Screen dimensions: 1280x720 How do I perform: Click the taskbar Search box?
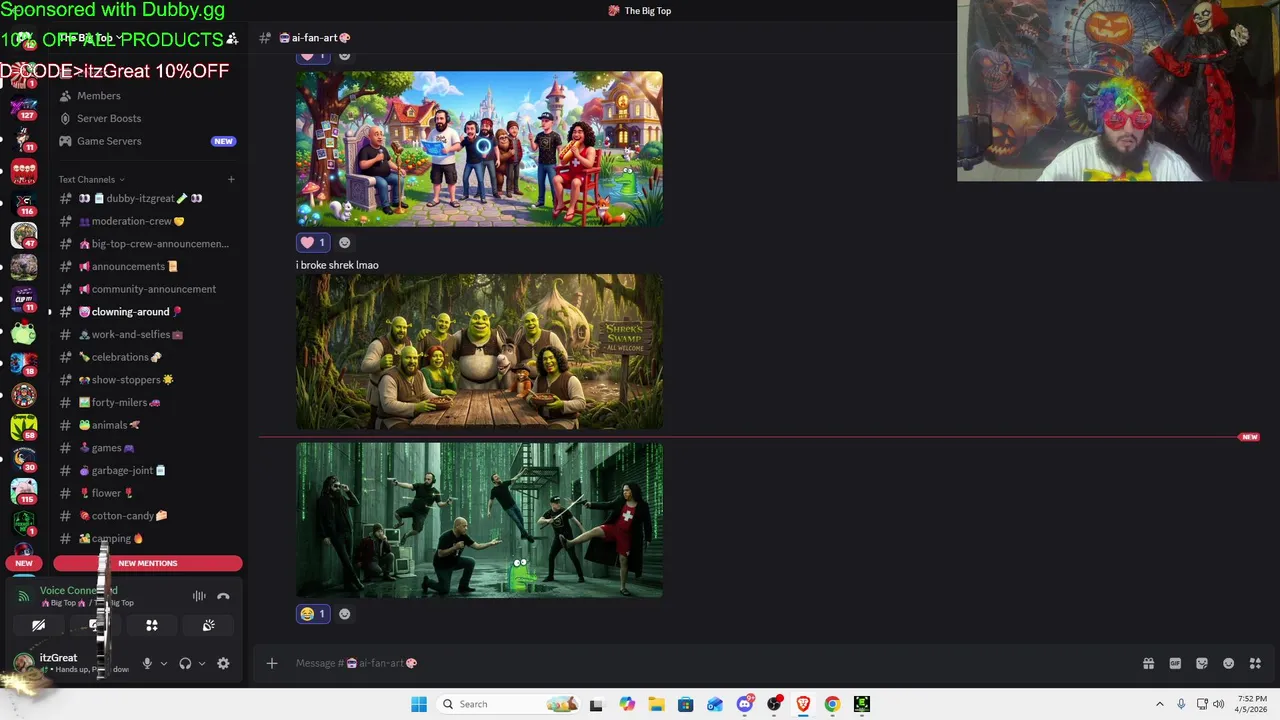click(x=509, y=704)
